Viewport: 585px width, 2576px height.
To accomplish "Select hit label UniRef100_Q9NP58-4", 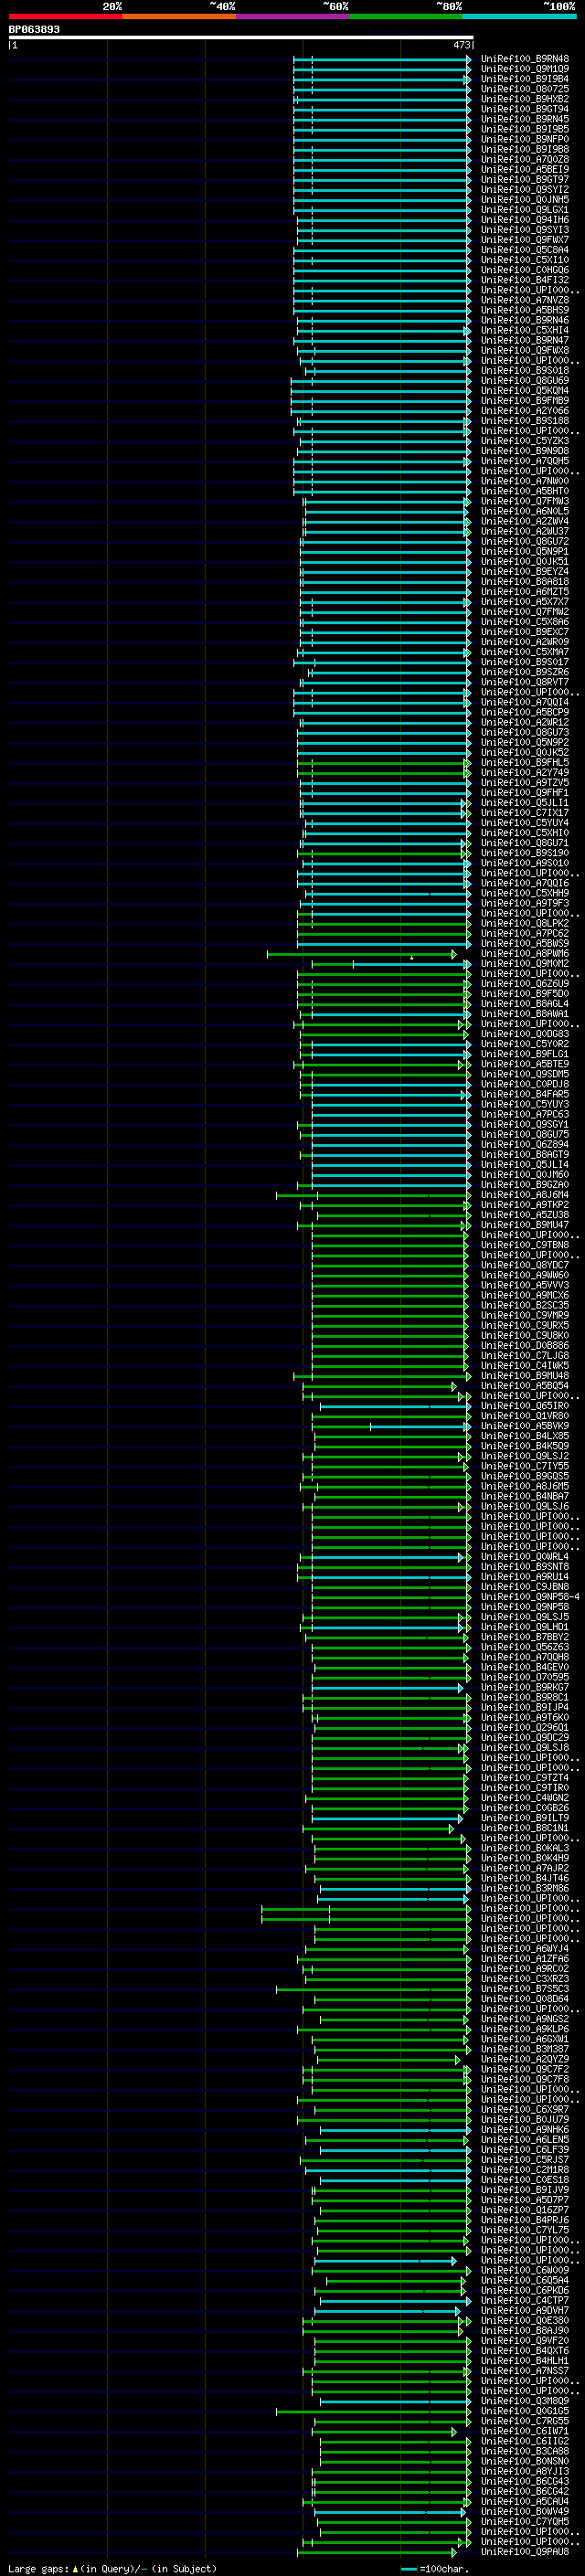I will [x=530, y=1597].
